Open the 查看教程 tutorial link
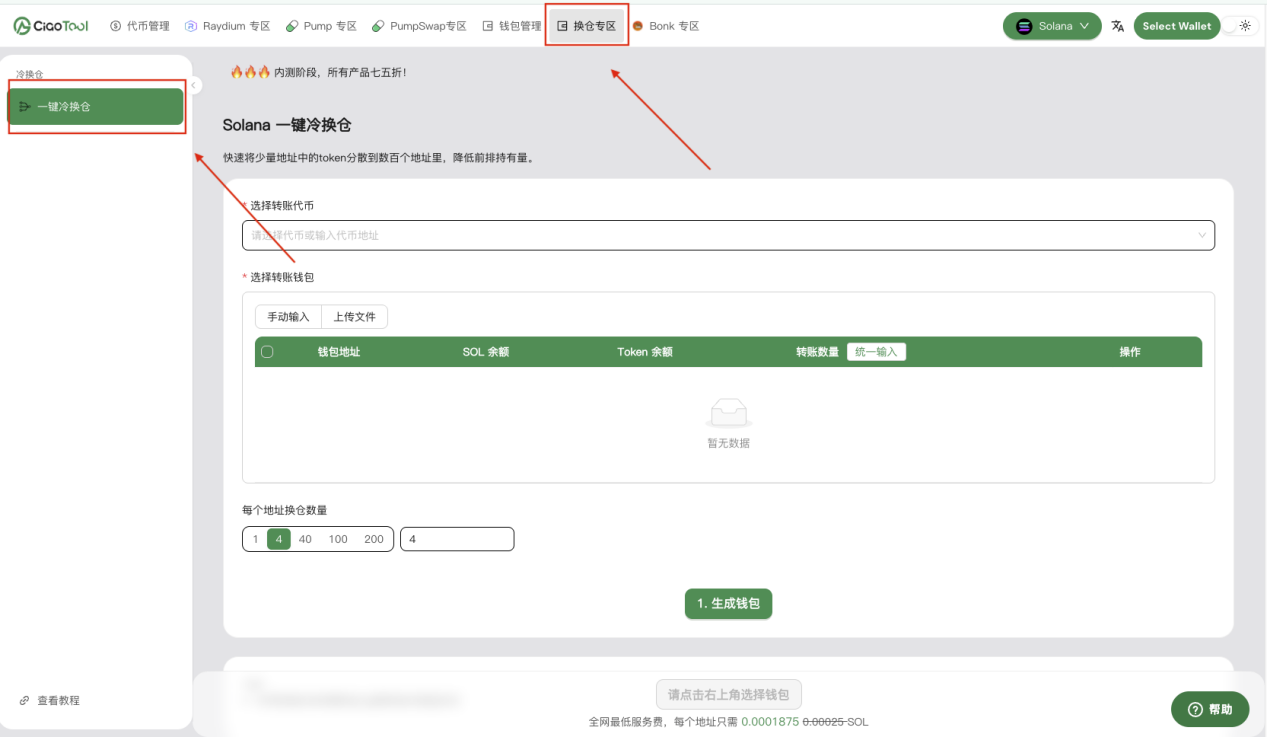 pos(50,700)
